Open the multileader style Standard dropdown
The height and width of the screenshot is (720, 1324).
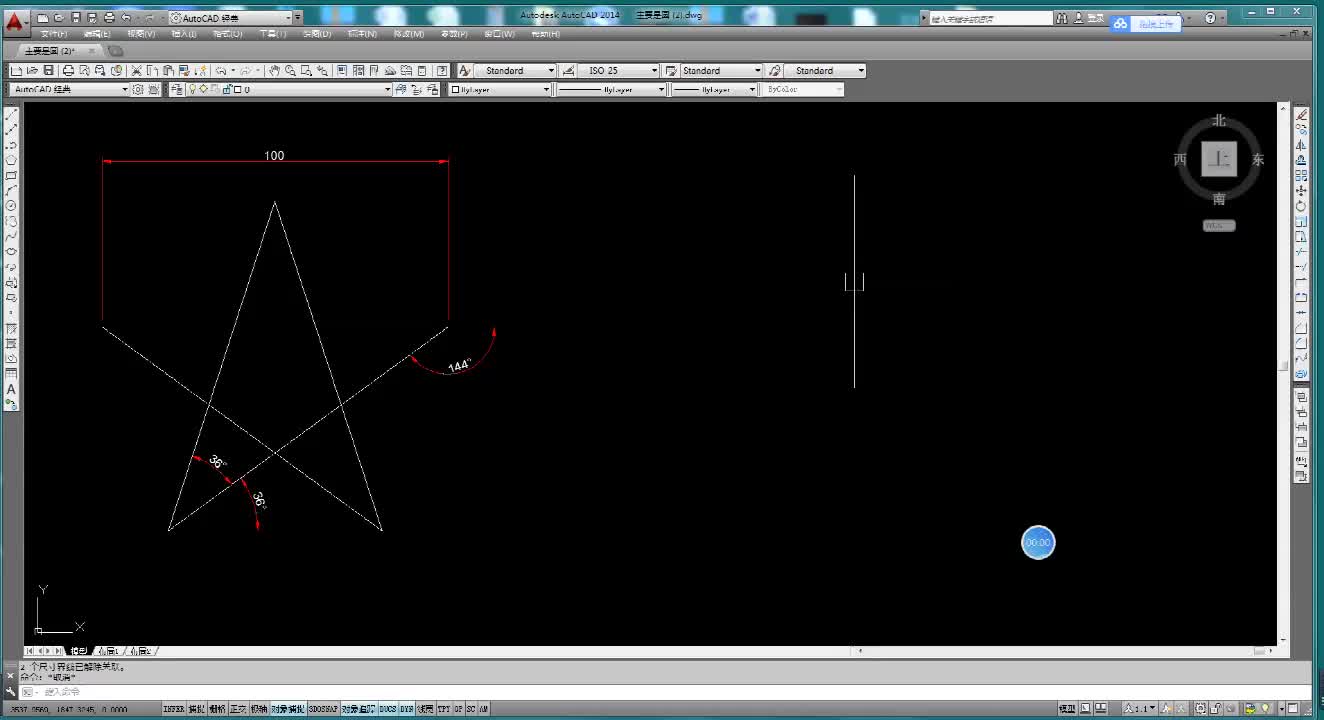point(825,70)
